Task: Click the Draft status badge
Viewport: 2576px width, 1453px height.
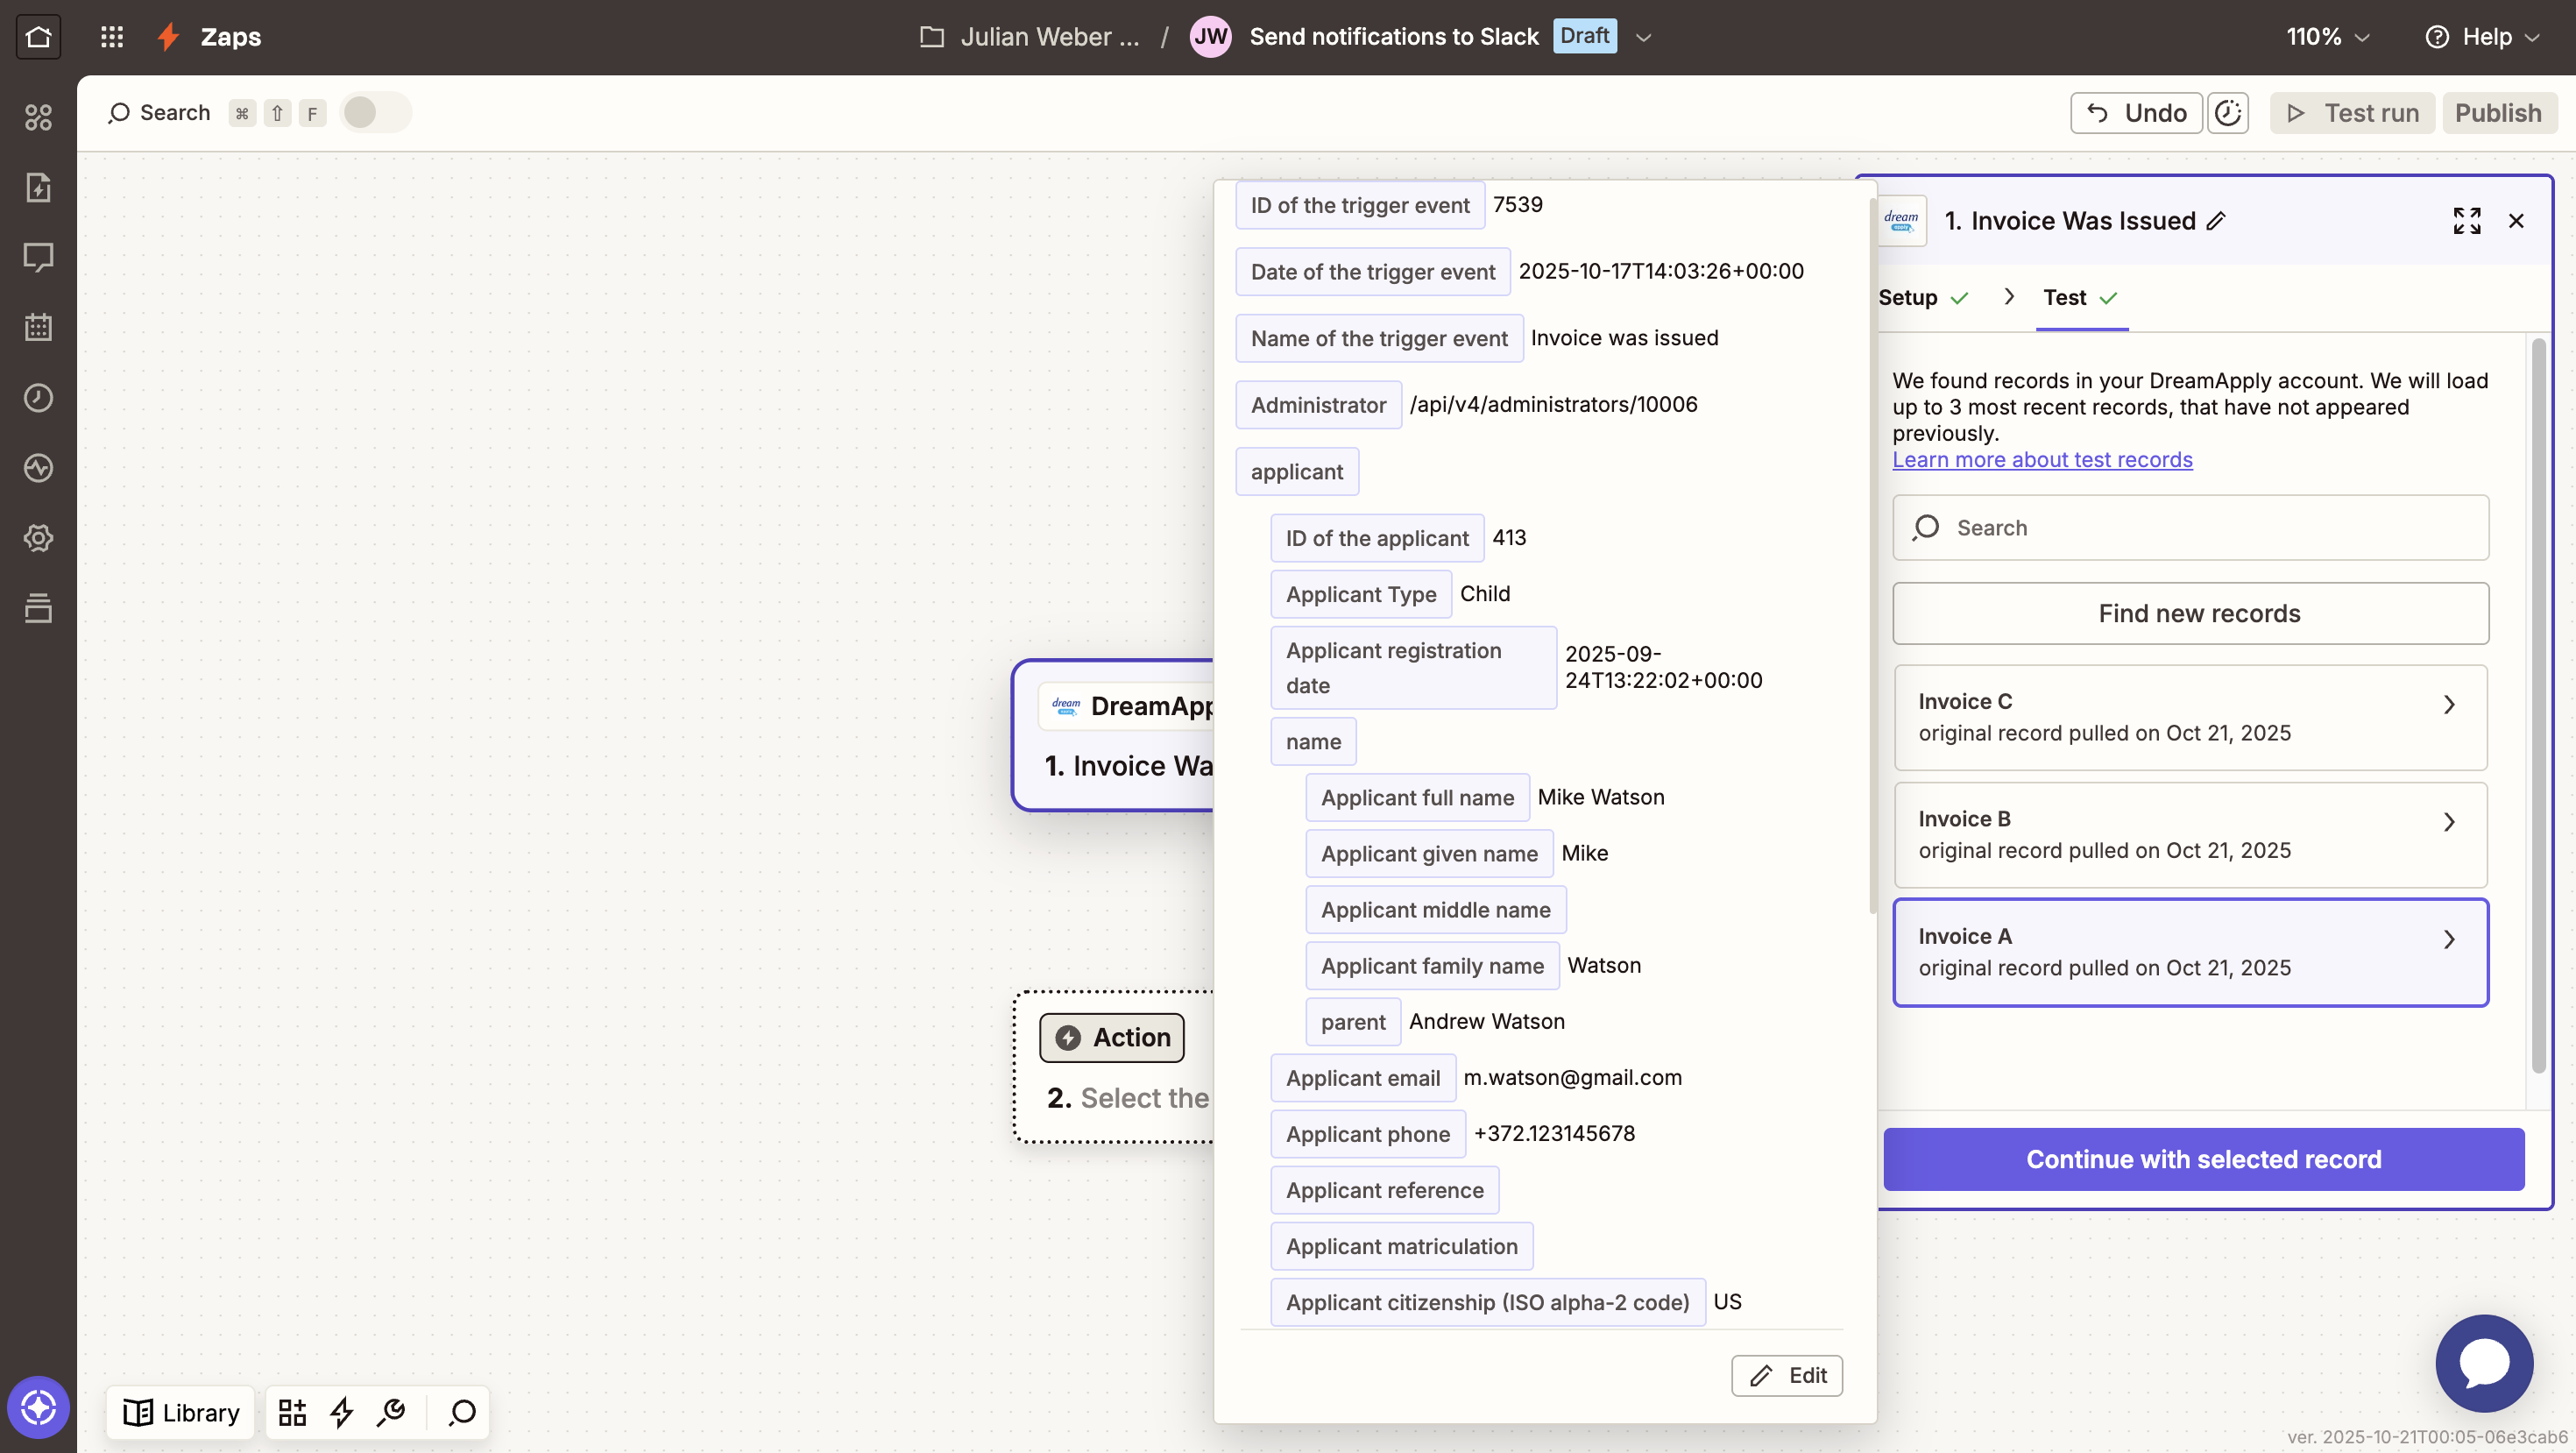Action: point(1585,36)
